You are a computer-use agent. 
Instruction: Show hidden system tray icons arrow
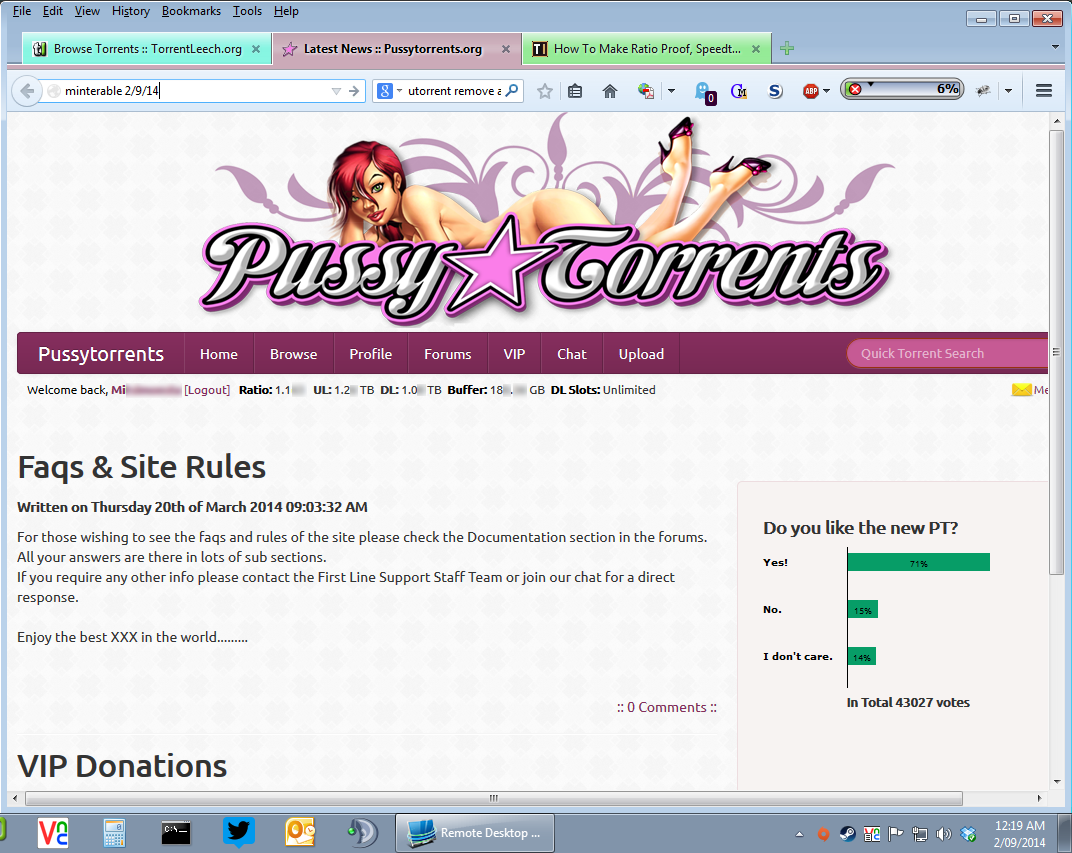pyautogui.click(x=799, y=834)
